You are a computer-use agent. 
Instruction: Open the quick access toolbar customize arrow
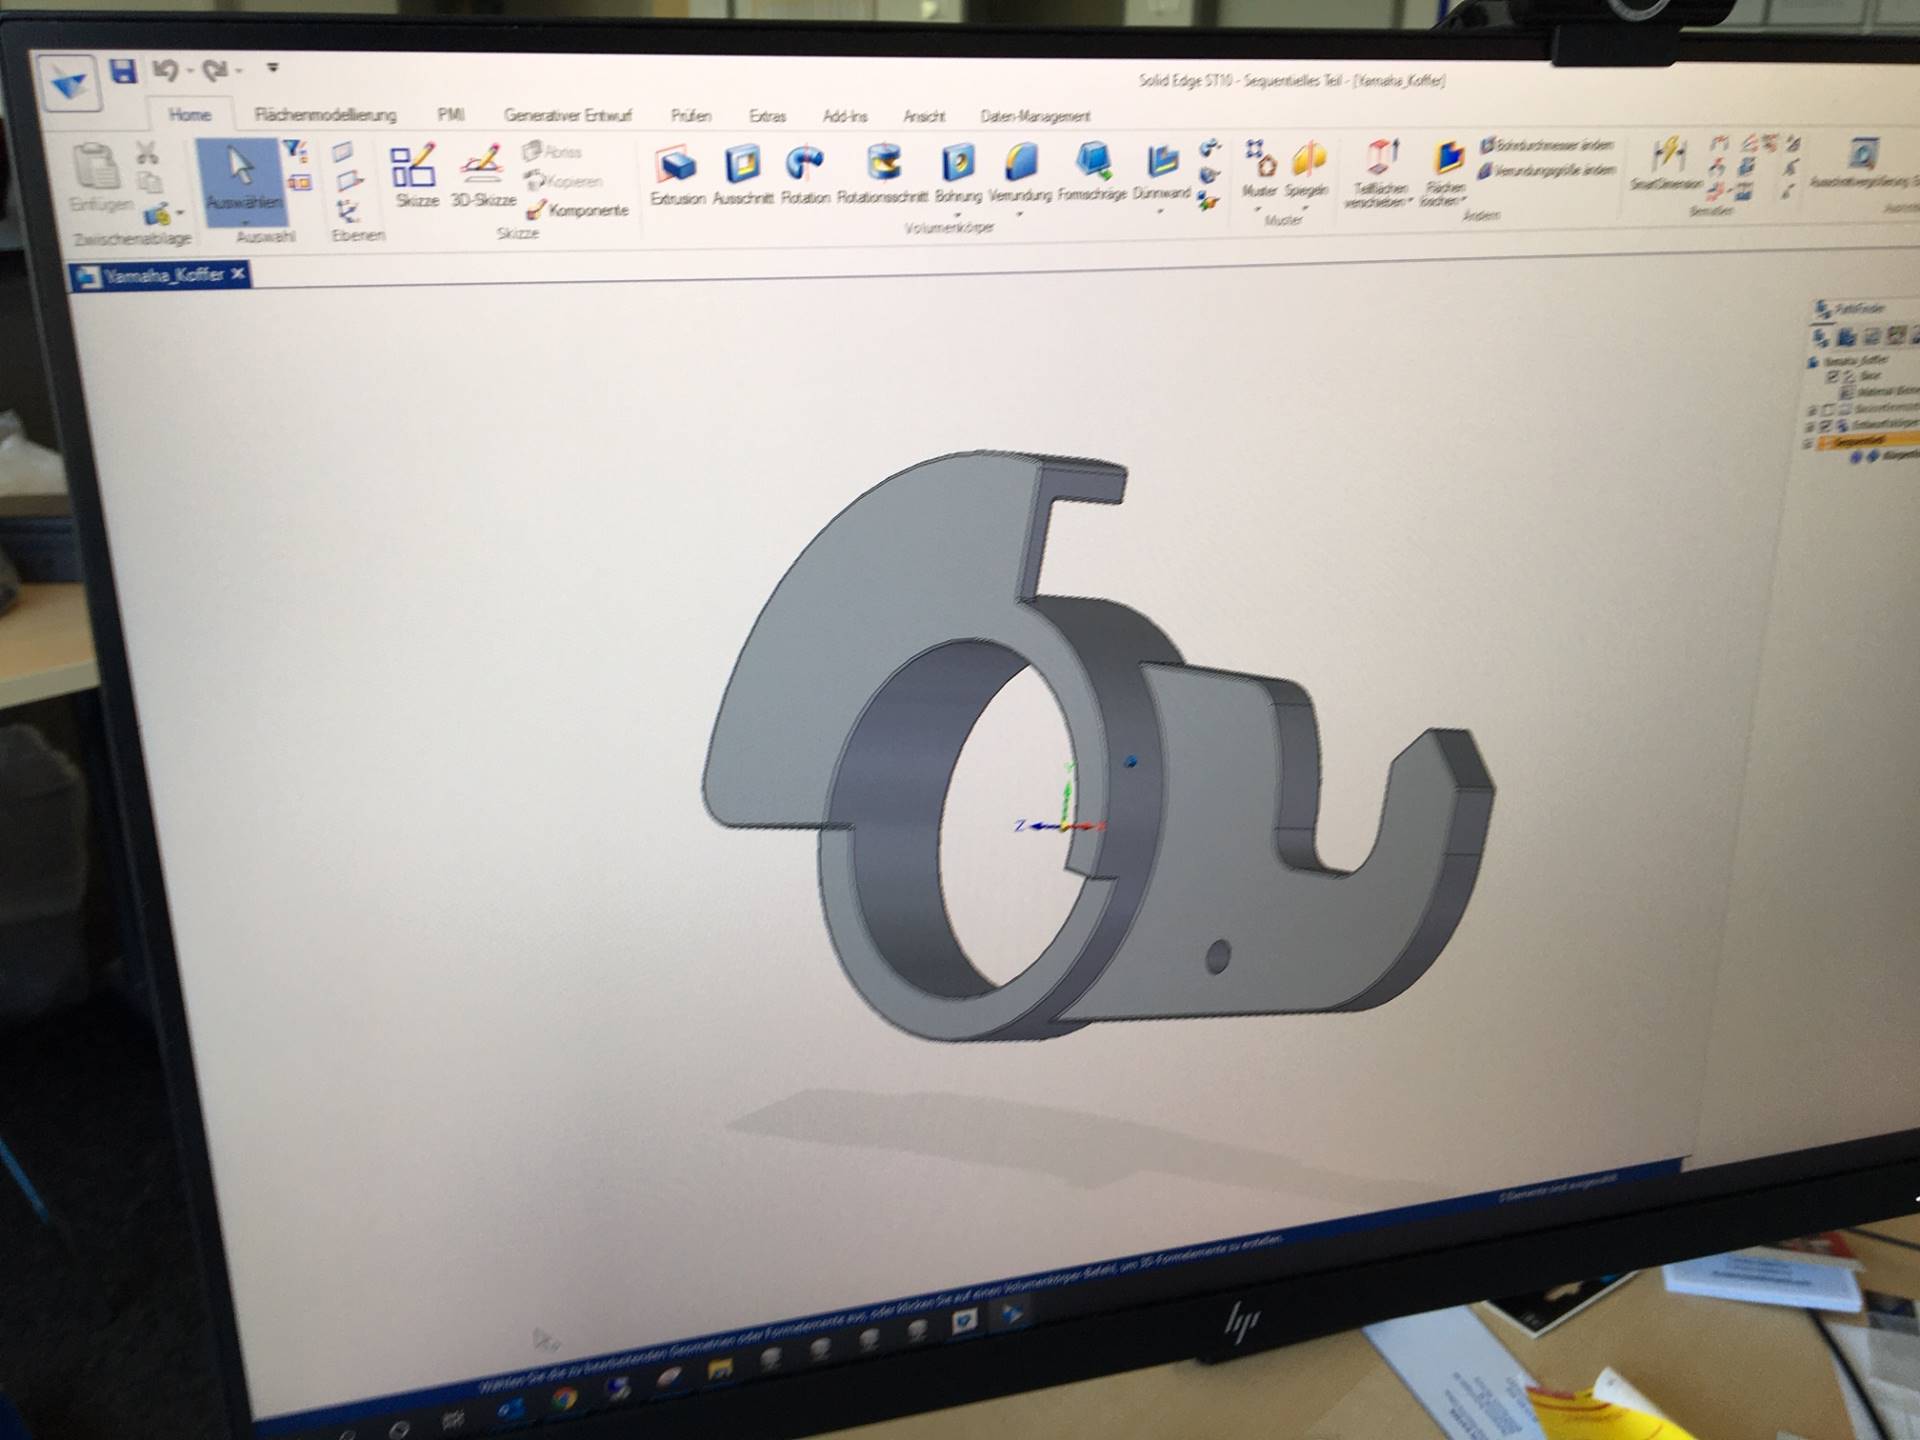click(272, 68)
